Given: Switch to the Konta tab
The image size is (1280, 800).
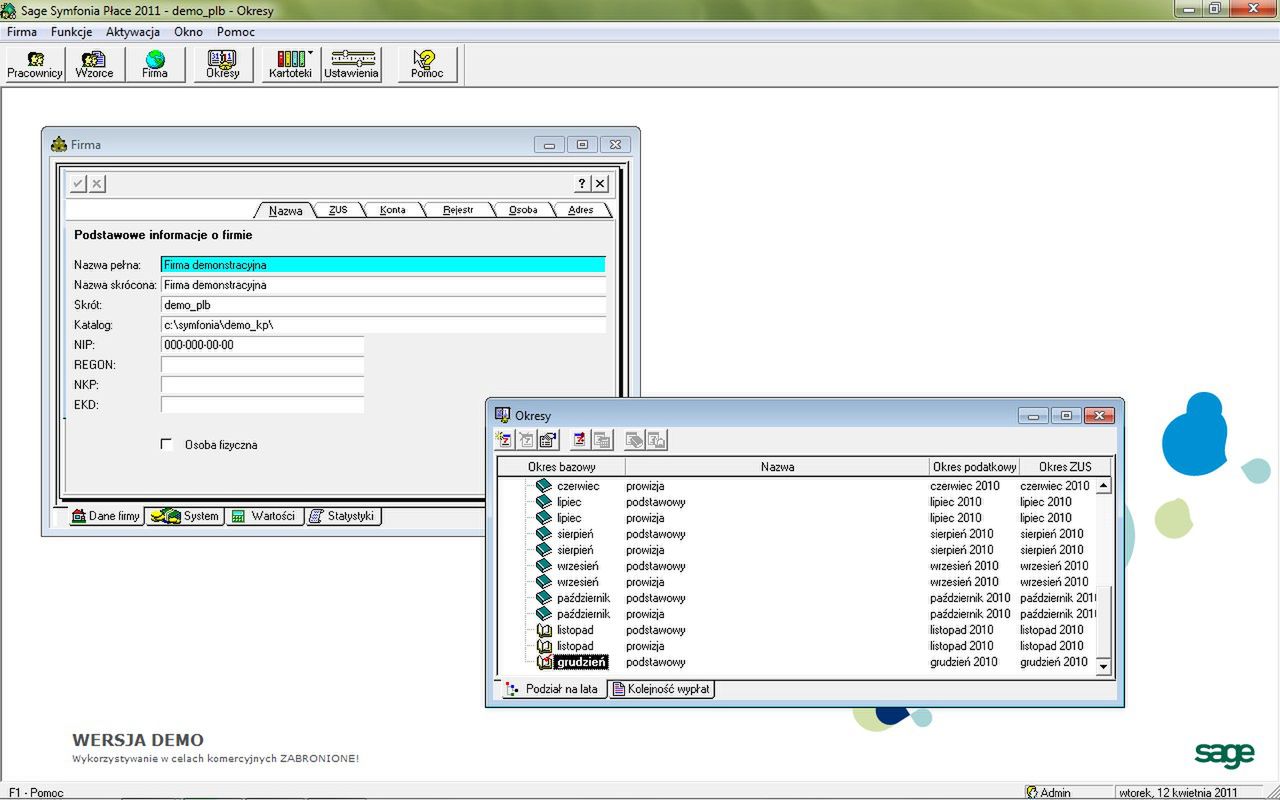Looking at the screenshot, I should [392, 210].
